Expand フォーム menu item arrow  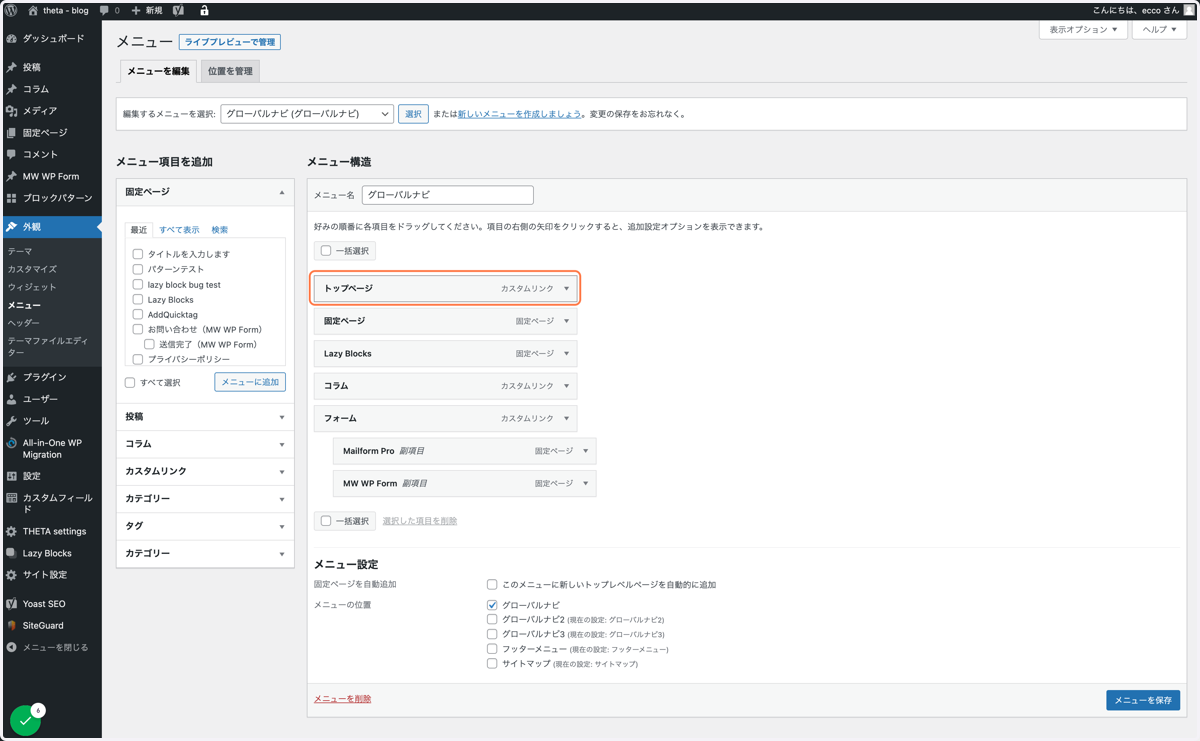tap(566, 418)
